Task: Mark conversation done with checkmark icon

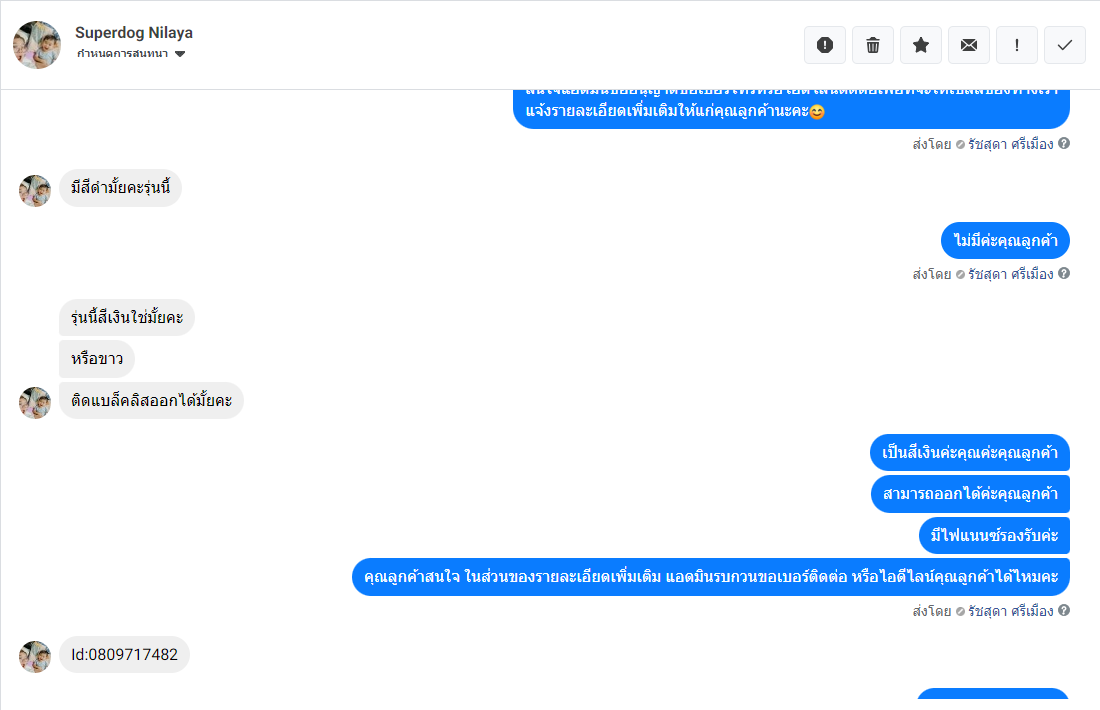Action: pos(1065,46)
